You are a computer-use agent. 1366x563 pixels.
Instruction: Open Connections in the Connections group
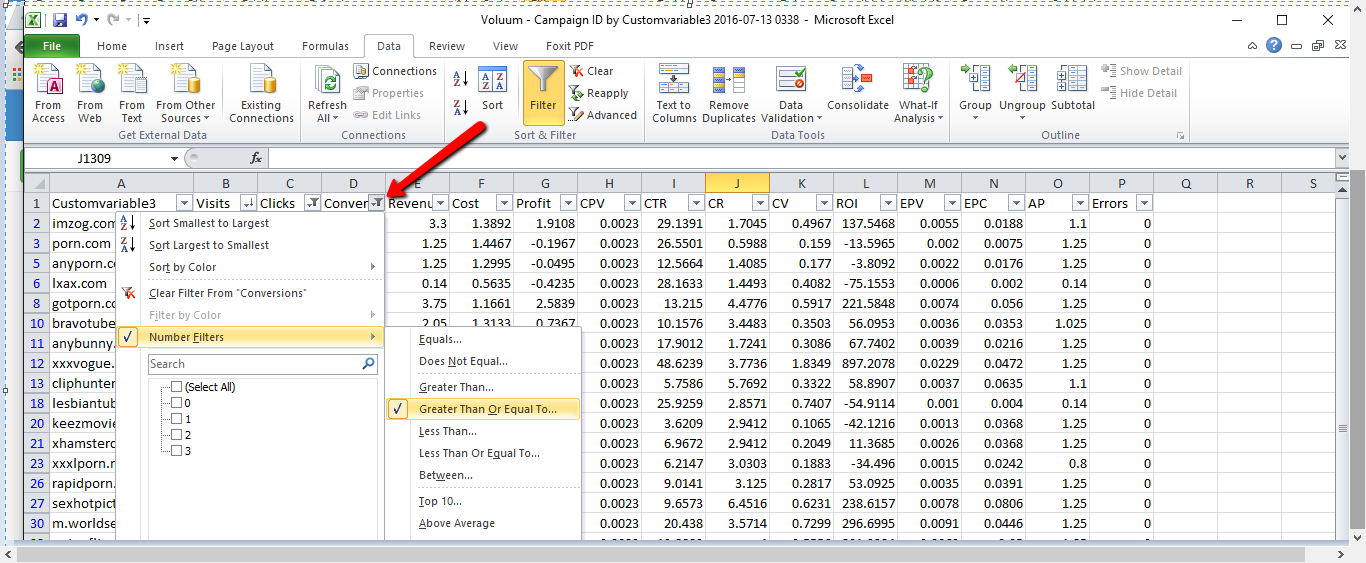(x=395, y=71)
